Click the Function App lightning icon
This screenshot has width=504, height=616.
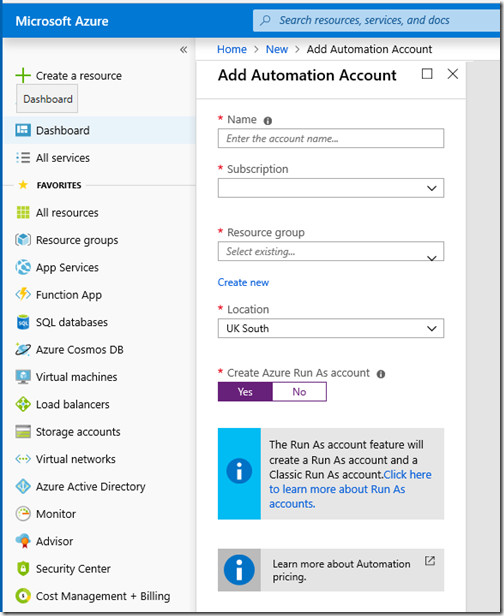[x=23, y=294]
